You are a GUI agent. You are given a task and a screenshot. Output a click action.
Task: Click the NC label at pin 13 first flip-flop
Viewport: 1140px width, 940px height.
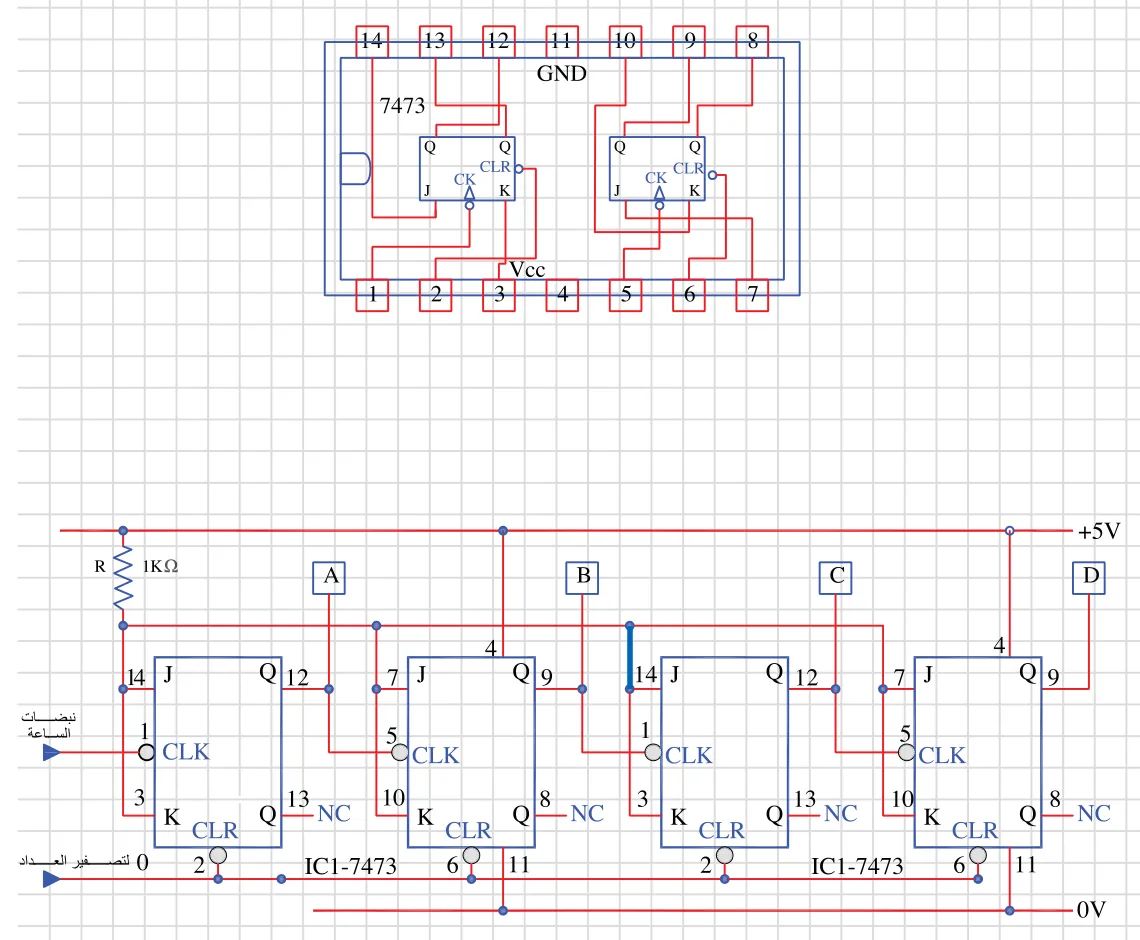tap(334, 814)
